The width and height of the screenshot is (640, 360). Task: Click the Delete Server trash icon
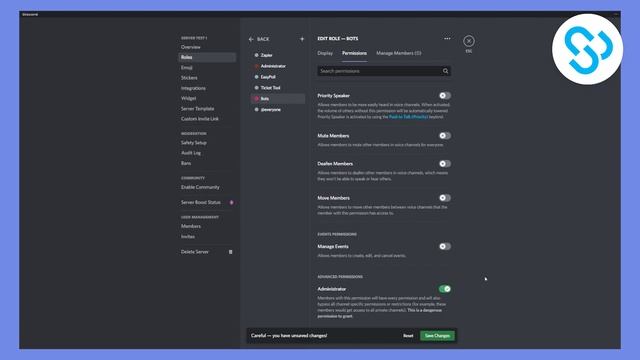[231, 252]
